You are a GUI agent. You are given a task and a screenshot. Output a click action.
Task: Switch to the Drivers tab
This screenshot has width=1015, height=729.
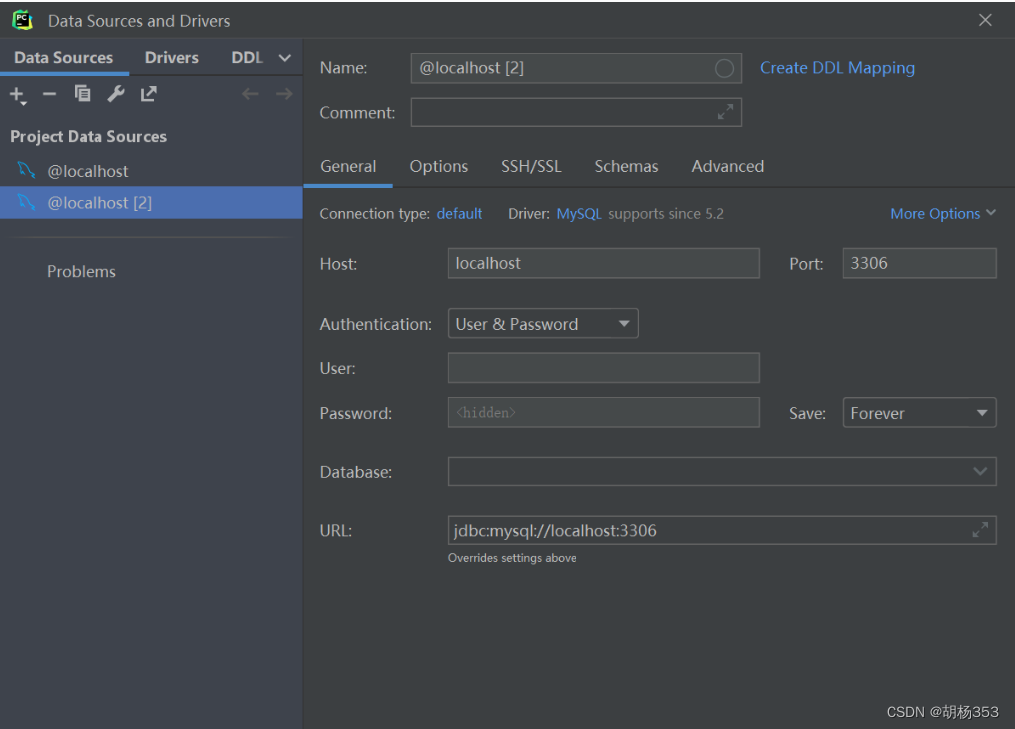172,58
